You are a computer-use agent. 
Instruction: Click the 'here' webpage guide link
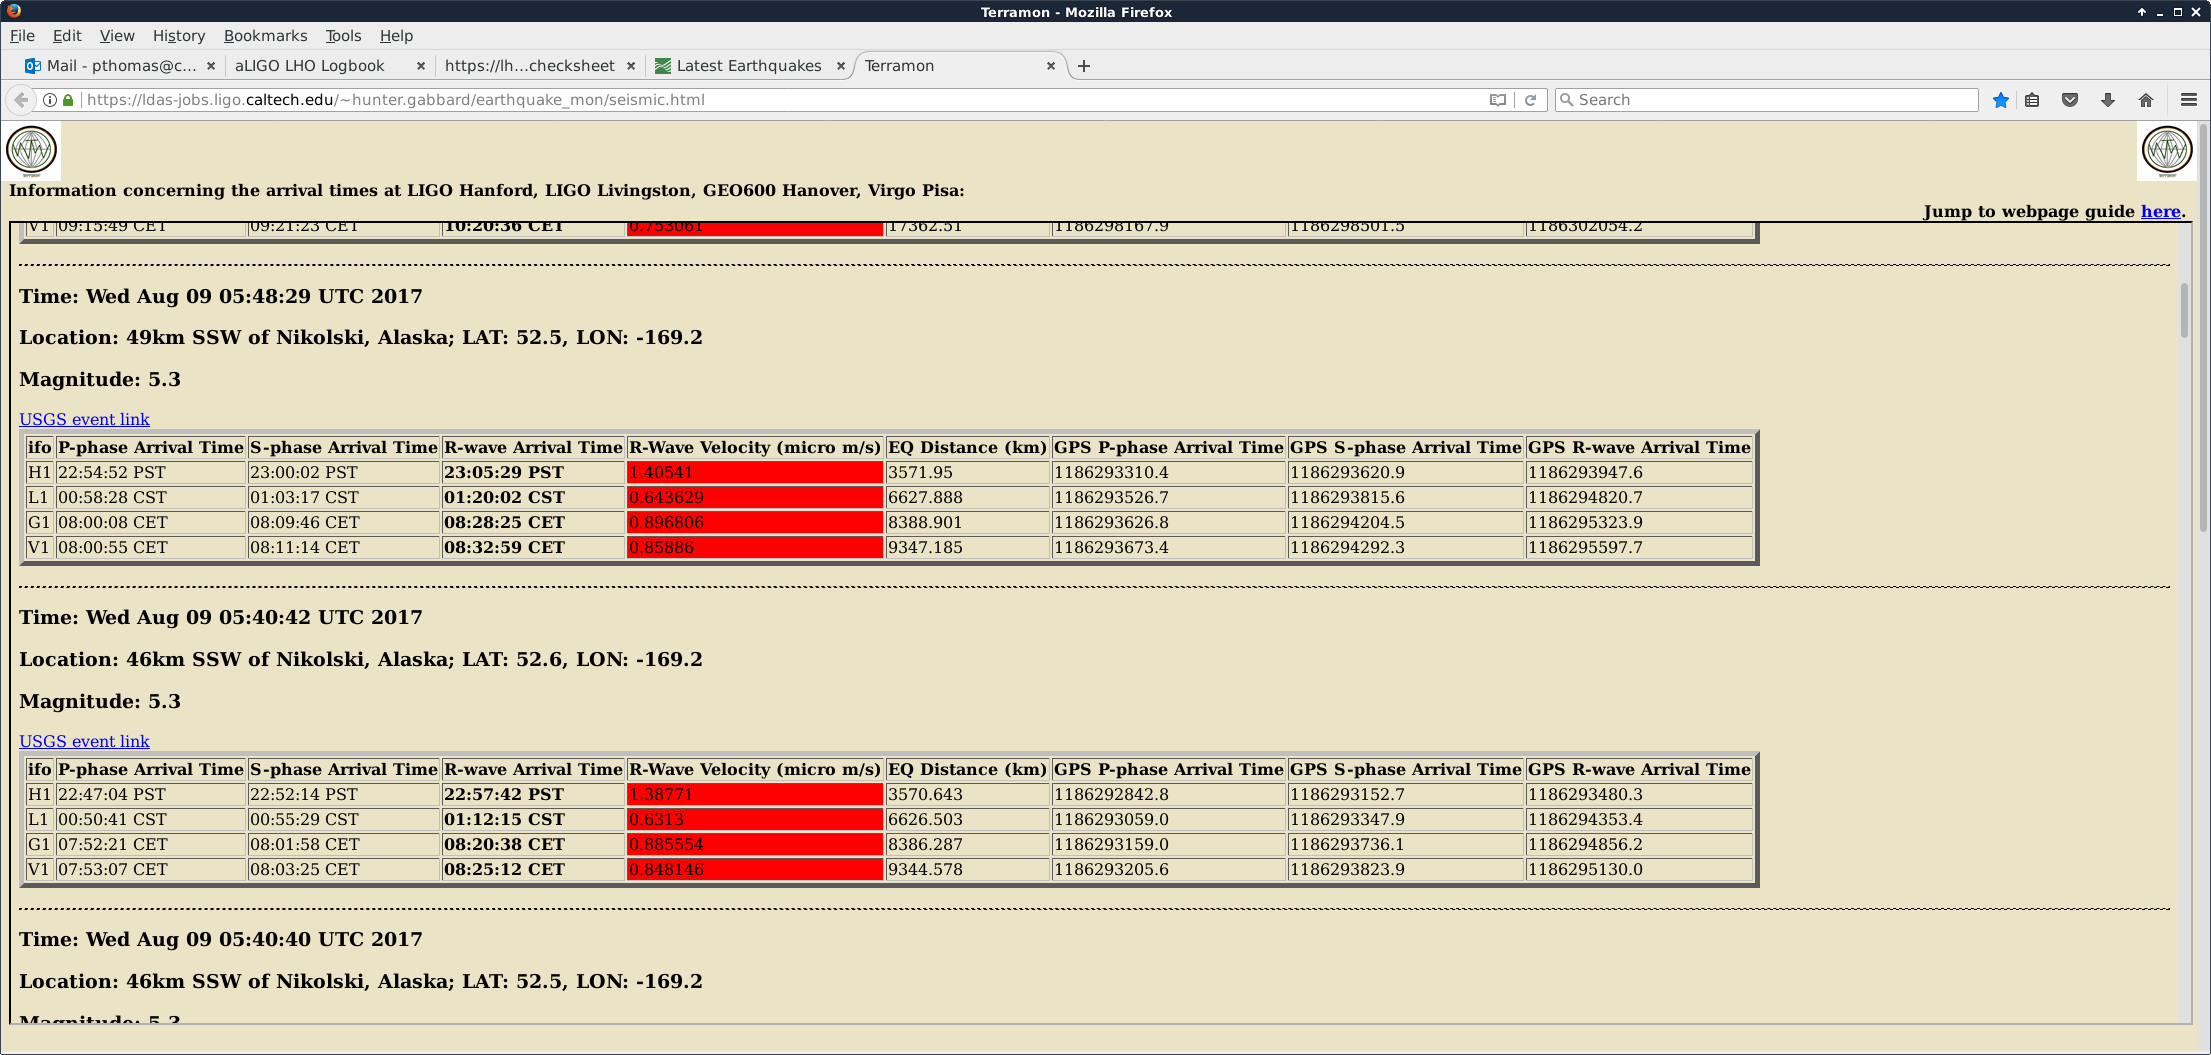point(2160,212)
